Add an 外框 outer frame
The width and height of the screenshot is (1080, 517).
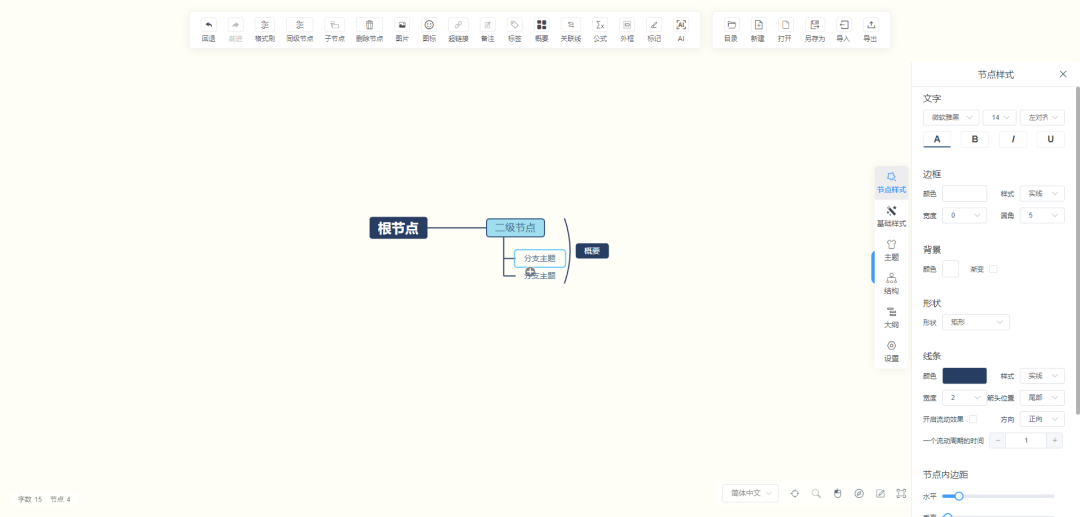627,25
